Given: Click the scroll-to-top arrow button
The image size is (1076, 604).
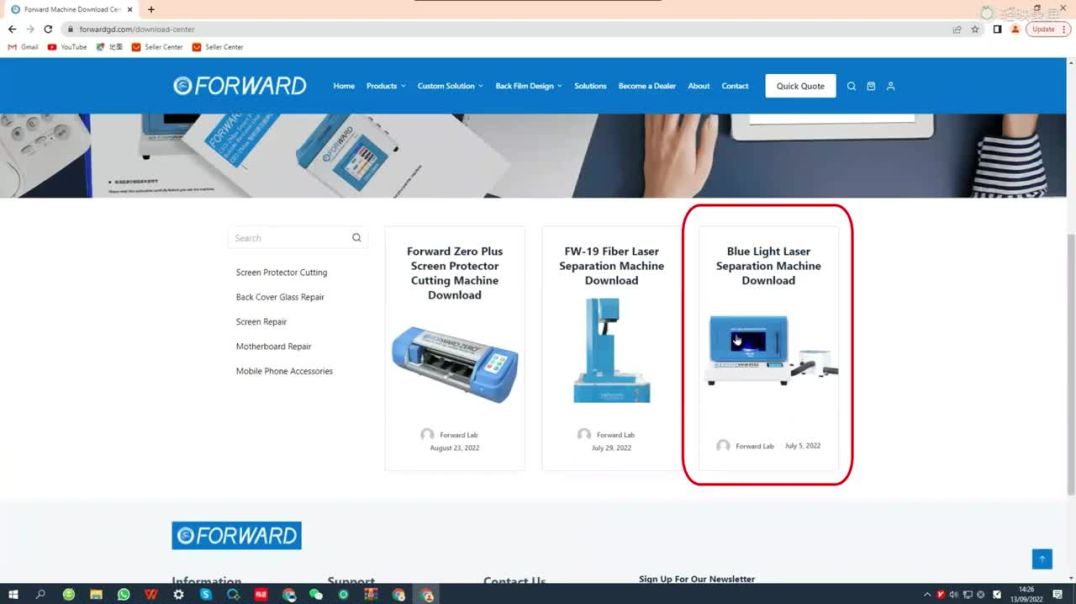Looking at the screenshot, I should pyautogui.click(x=1042, y=559).
